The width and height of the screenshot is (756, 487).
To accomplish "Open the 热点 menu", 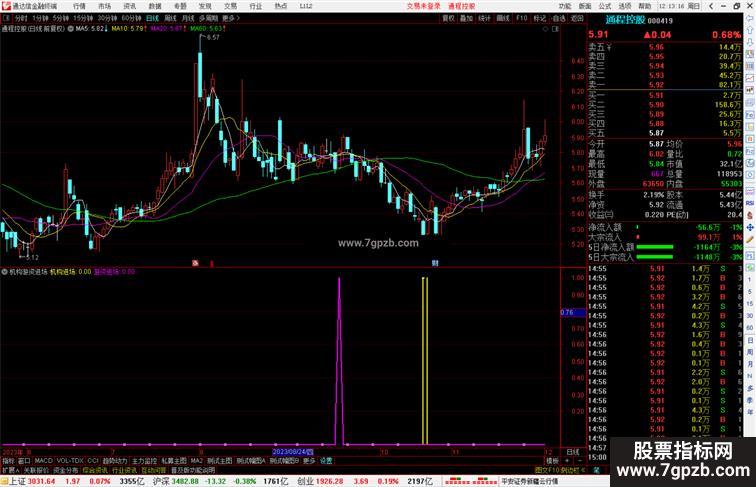I will click(x=281, y=6).
